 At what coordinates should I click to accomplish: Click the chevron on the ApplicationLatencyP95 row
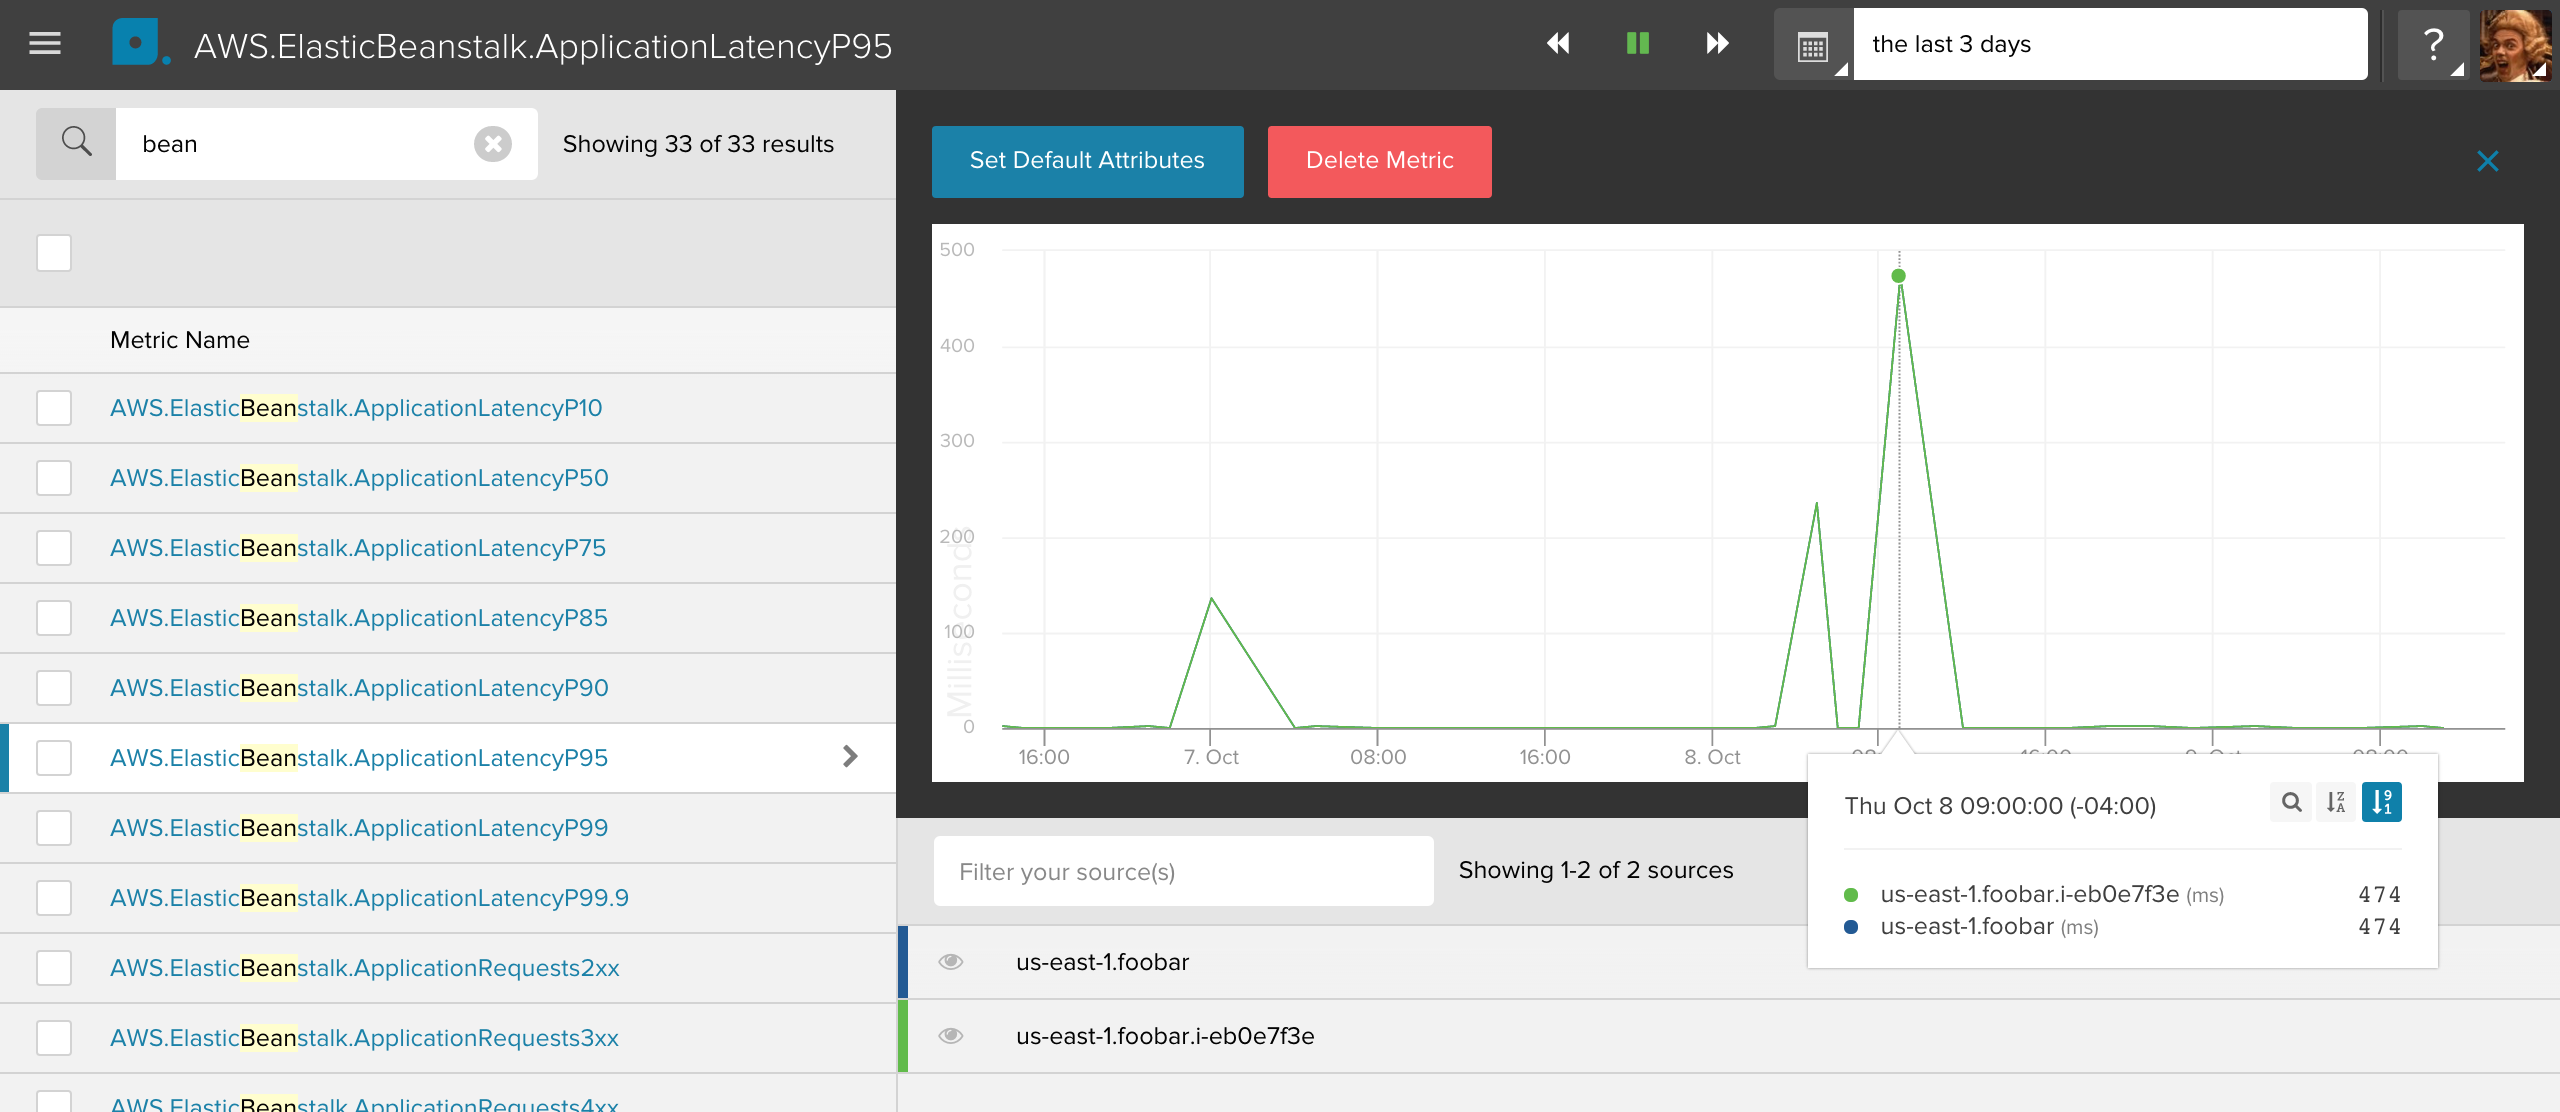click(x=850, y=756)
